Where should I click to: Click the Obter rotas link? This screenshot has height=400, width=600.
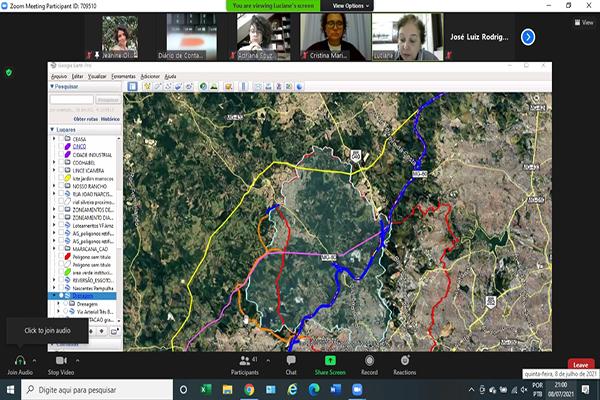tap(86, 119)
